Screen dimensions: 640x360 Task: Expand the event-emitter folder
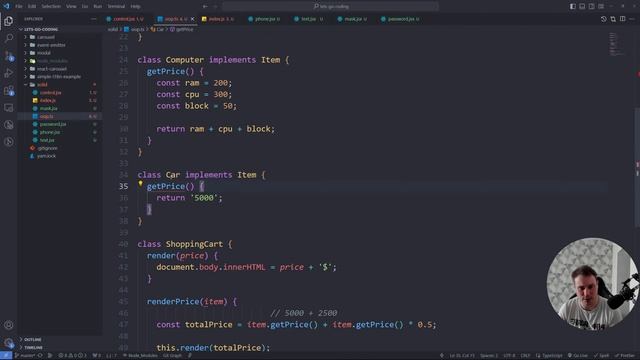[59, 45]
